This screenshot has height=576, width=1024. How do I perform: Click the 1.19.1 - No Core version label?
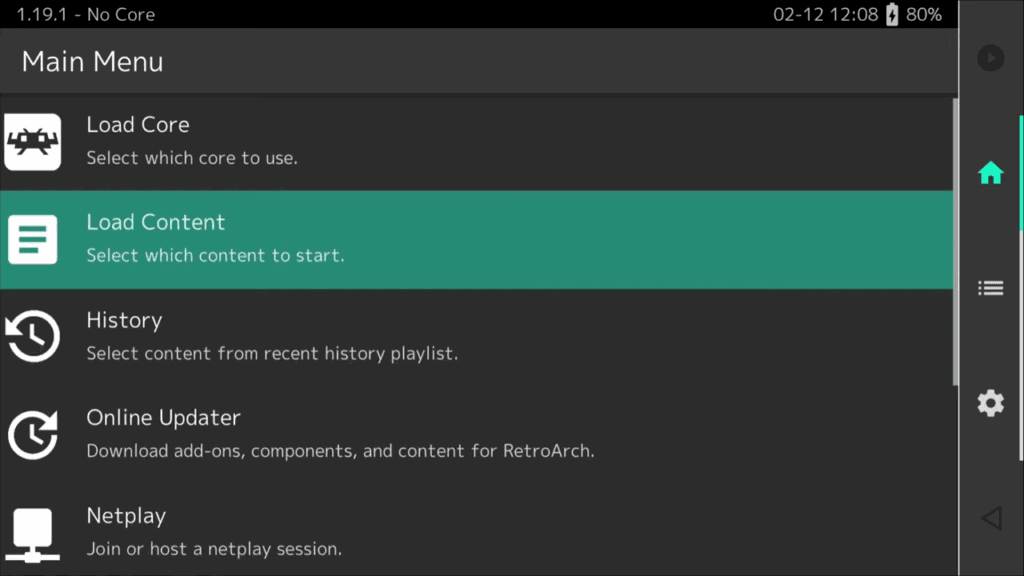(x=86, y=15)
